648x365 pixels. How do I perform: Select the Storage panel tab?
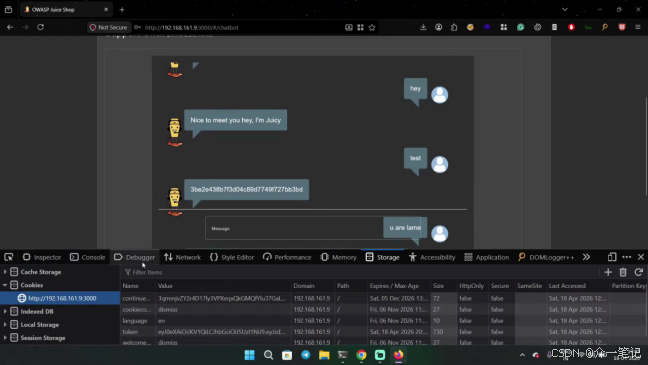[383, 257]
